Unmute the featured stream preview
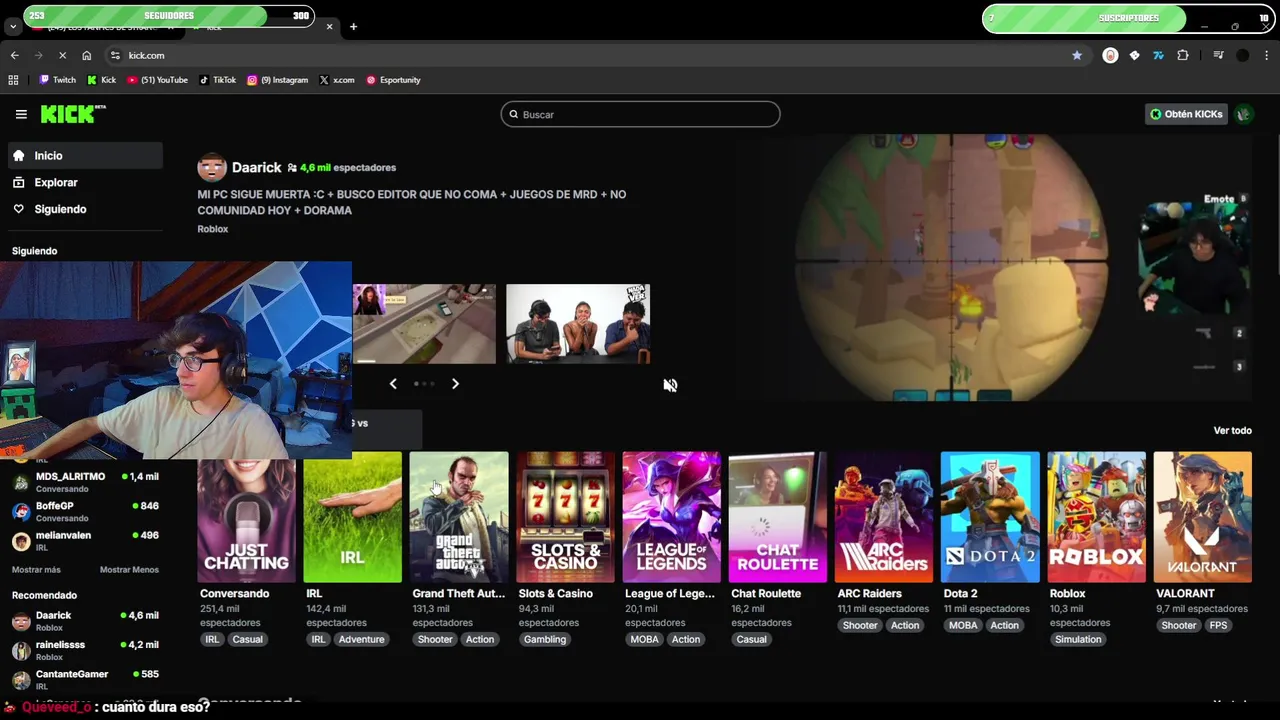1280x720 pixels. [x=670, y=385]
